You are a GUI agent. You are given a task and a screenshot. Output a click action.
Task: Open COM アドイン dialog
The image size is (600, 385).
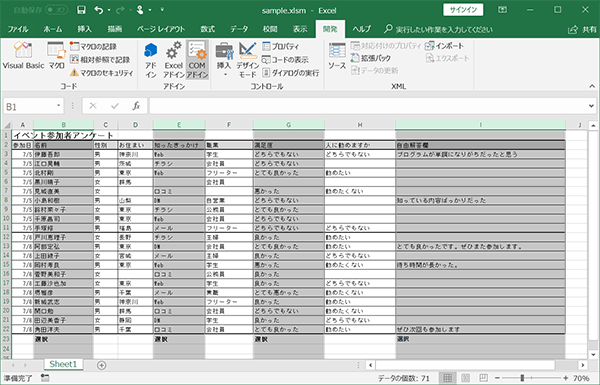pyautogui.click(x=197, y=60)
